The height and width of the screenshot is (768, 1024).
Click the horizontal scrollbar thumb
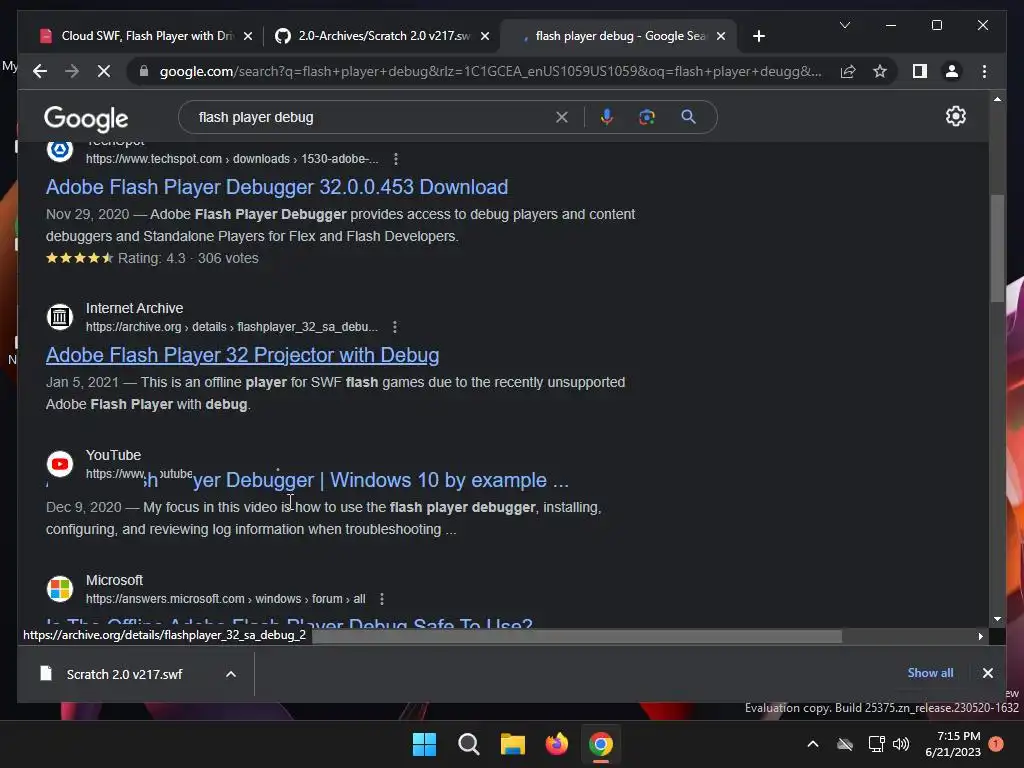(x=577, y=636)
